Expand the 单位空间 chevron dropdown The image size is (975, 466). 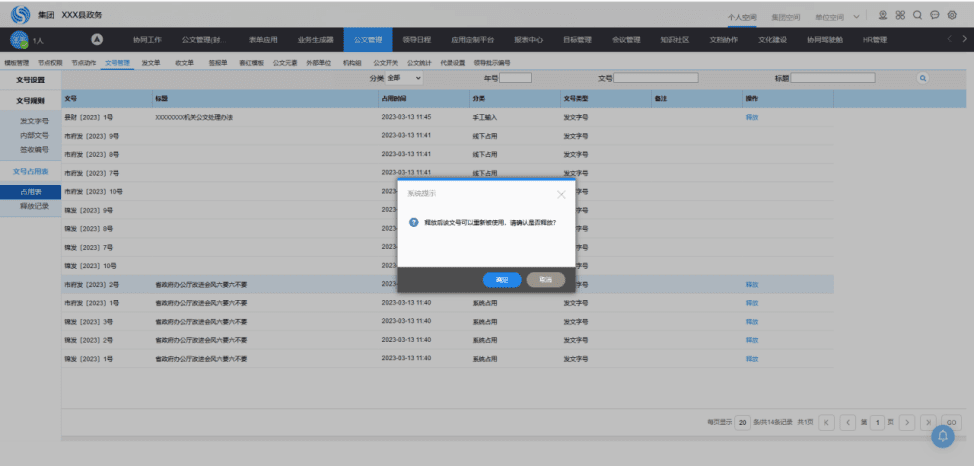pos(856,17)
